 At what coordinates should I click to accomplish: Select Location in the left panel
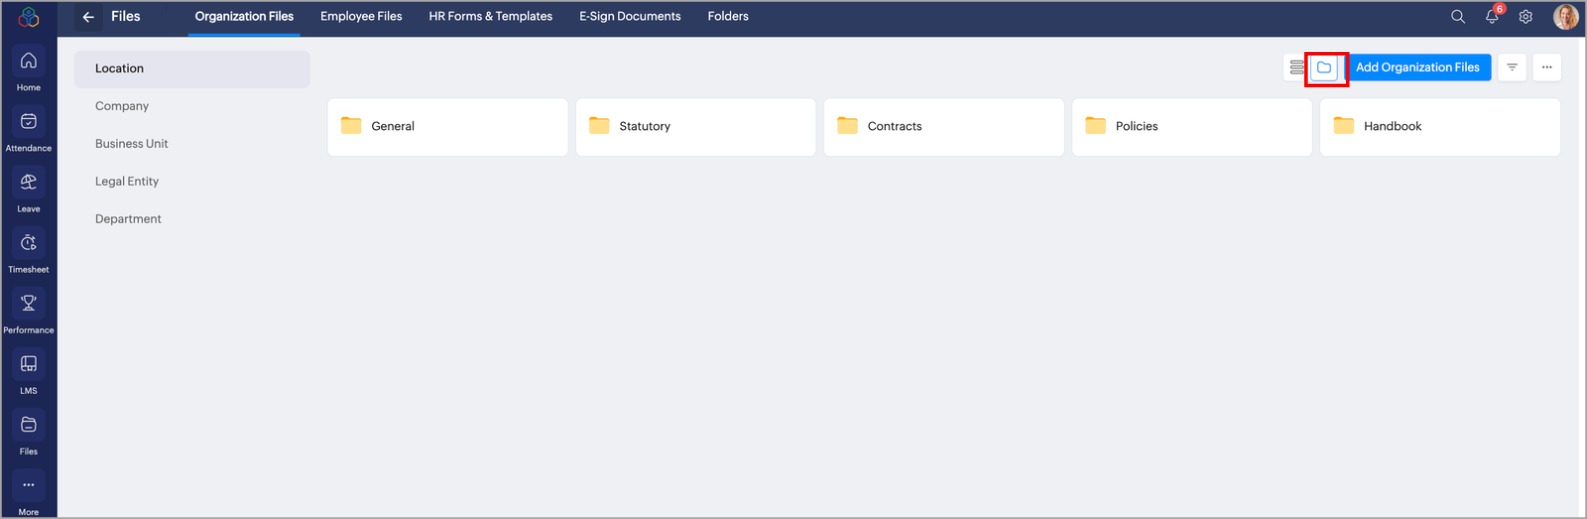point(192,69)
